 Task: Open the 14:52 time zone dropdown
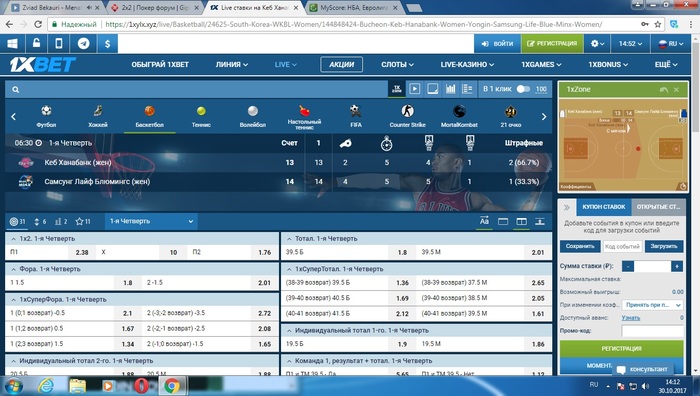coord(630,44)
